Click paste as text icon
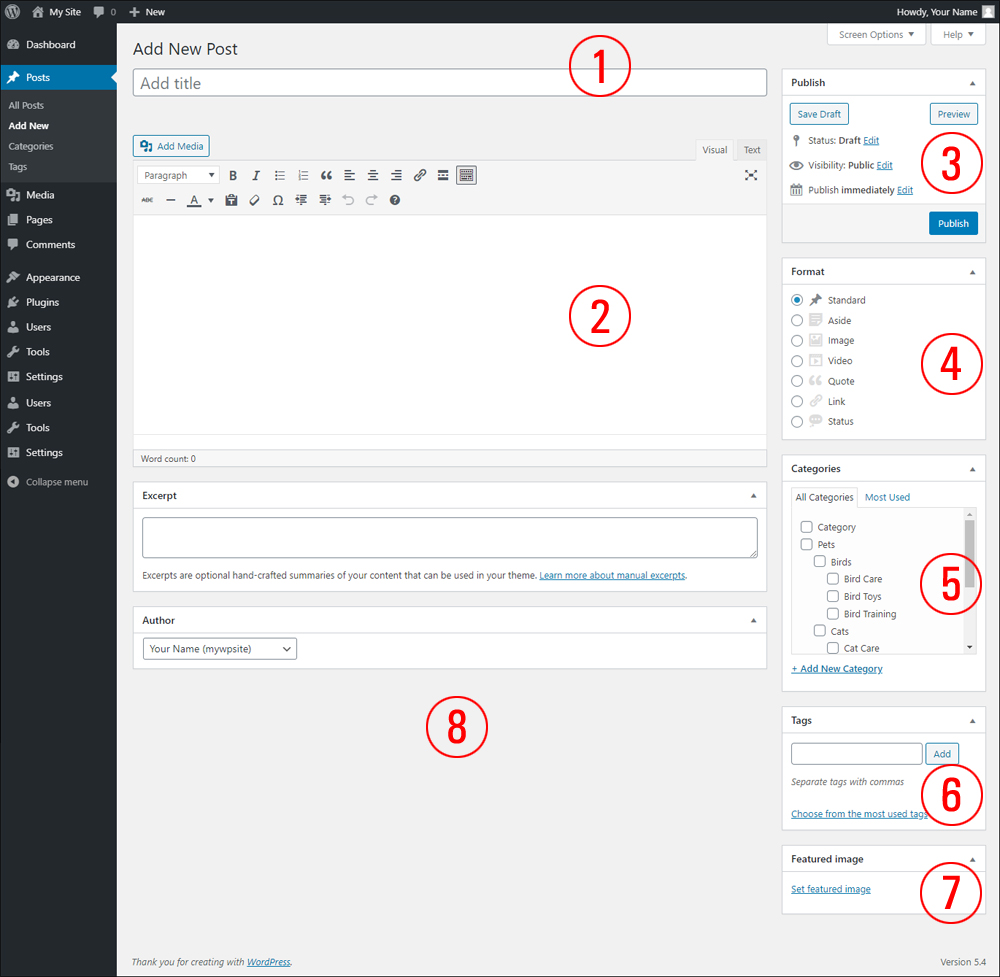The image size is (1000, 977). 231,200
